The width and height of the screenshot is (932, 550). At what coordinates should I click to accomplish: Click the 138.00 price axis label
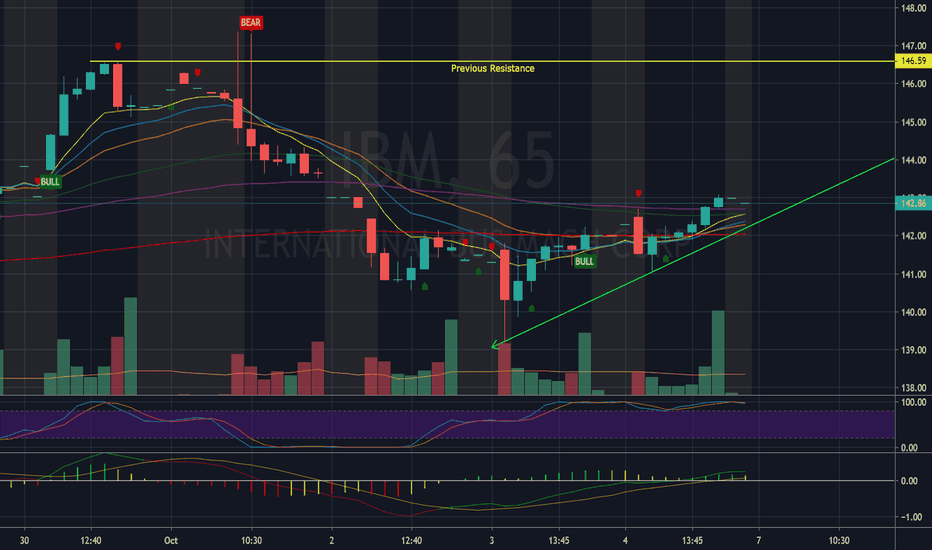click(913, 388)
